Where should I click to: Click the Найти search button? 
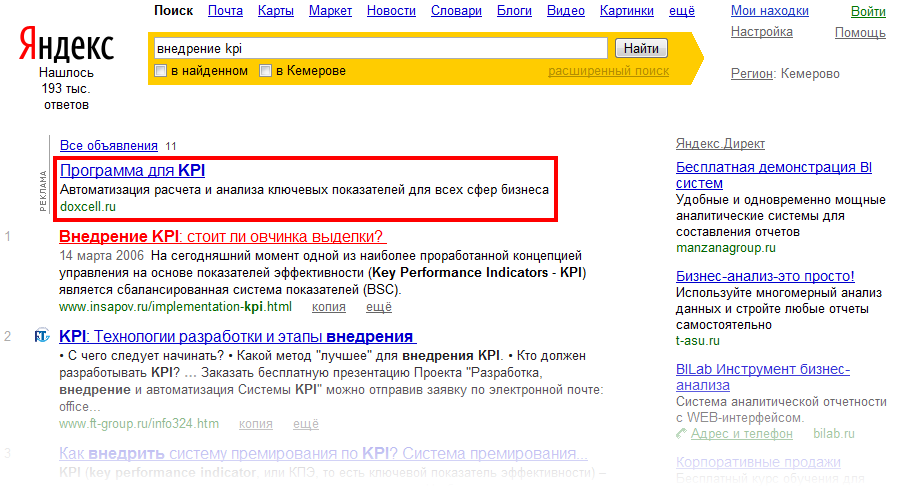coord(641,48)
